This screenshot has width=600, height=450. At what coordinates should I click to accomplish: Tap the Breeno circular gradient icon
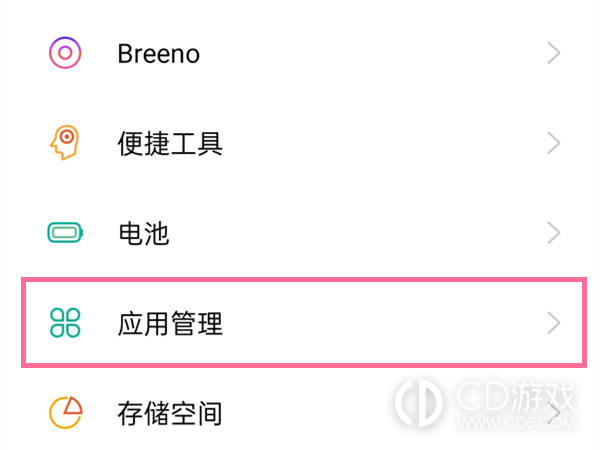(65, 53)
